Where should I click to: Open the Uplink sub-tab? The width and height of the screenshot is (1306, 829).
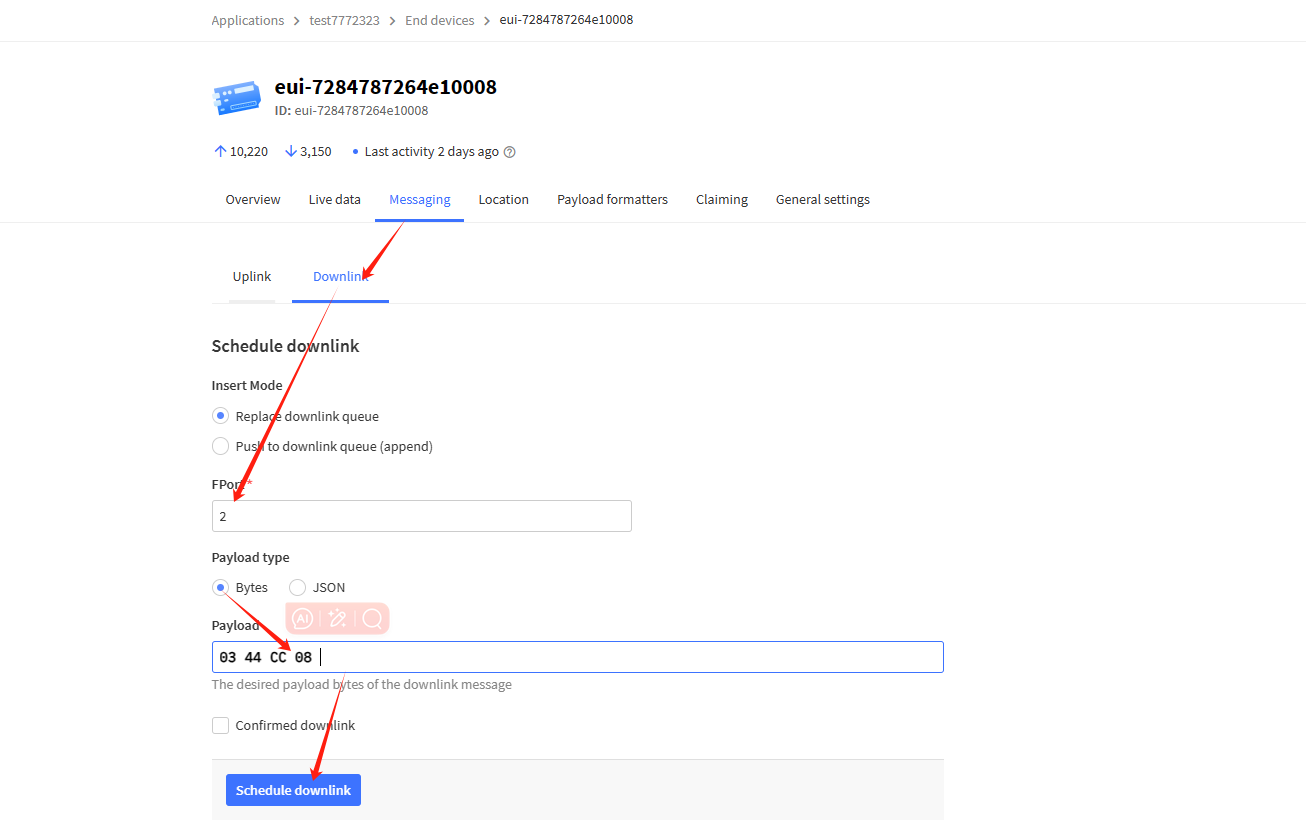coord(252,277)
